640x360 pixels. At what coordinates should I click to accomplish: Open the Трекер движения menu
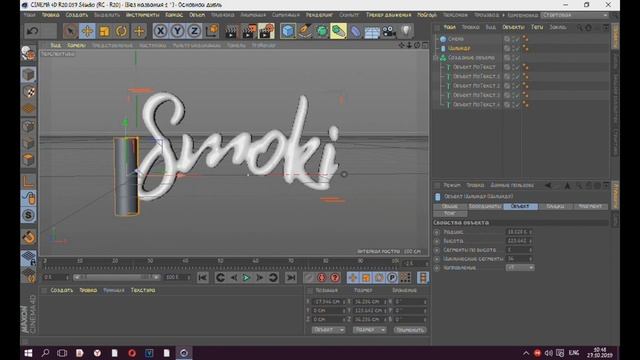tap(388, 15)
